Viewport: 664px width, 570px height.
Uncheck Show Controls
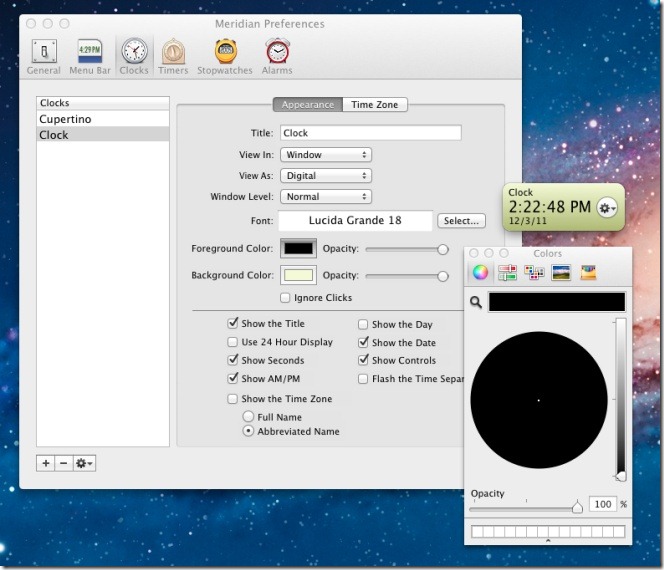click(x=363, y=360)
